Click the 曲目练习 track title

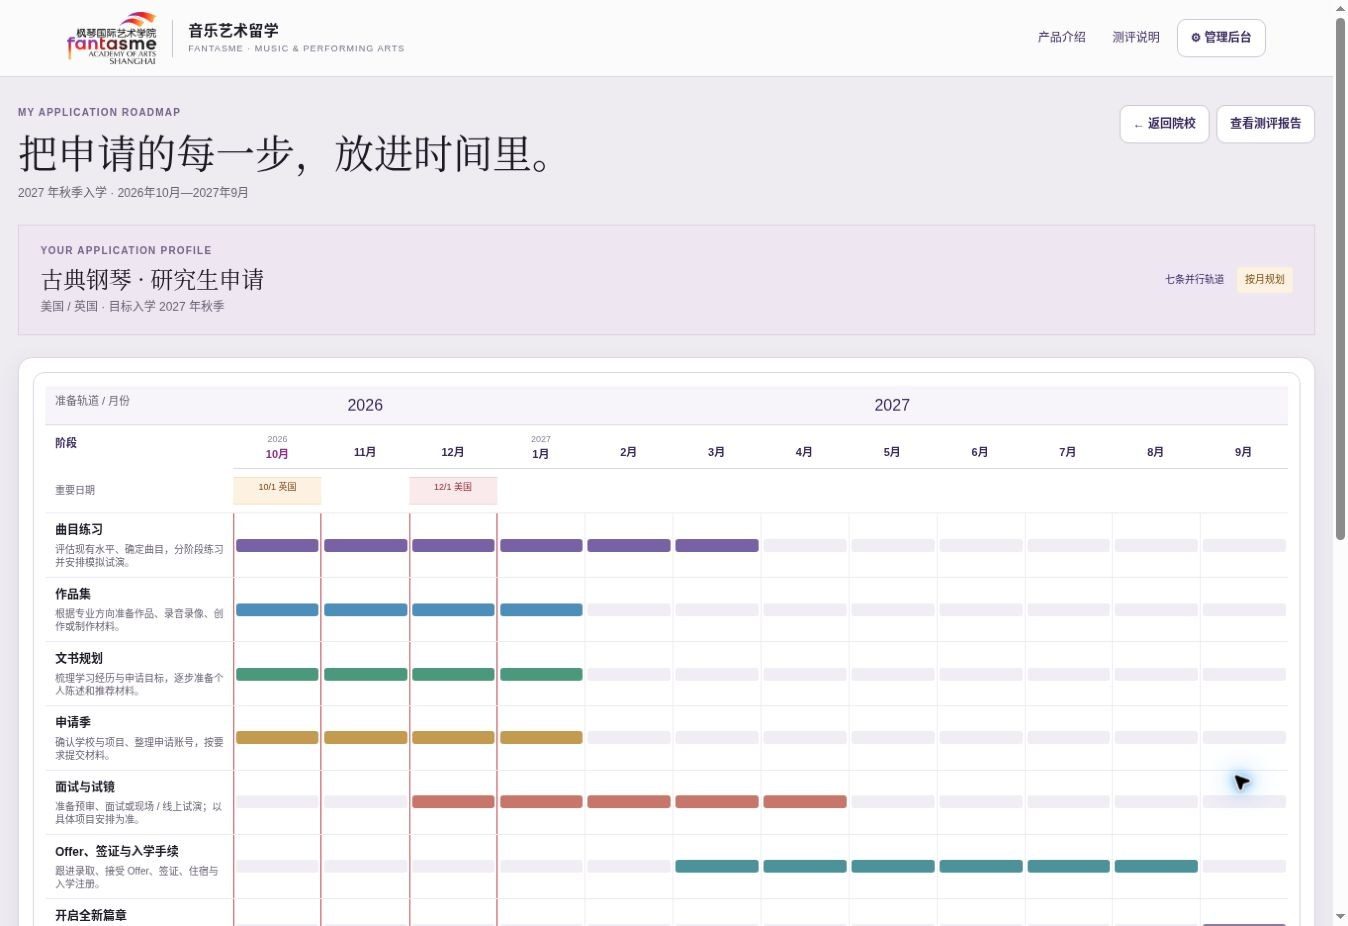point(79,530)
